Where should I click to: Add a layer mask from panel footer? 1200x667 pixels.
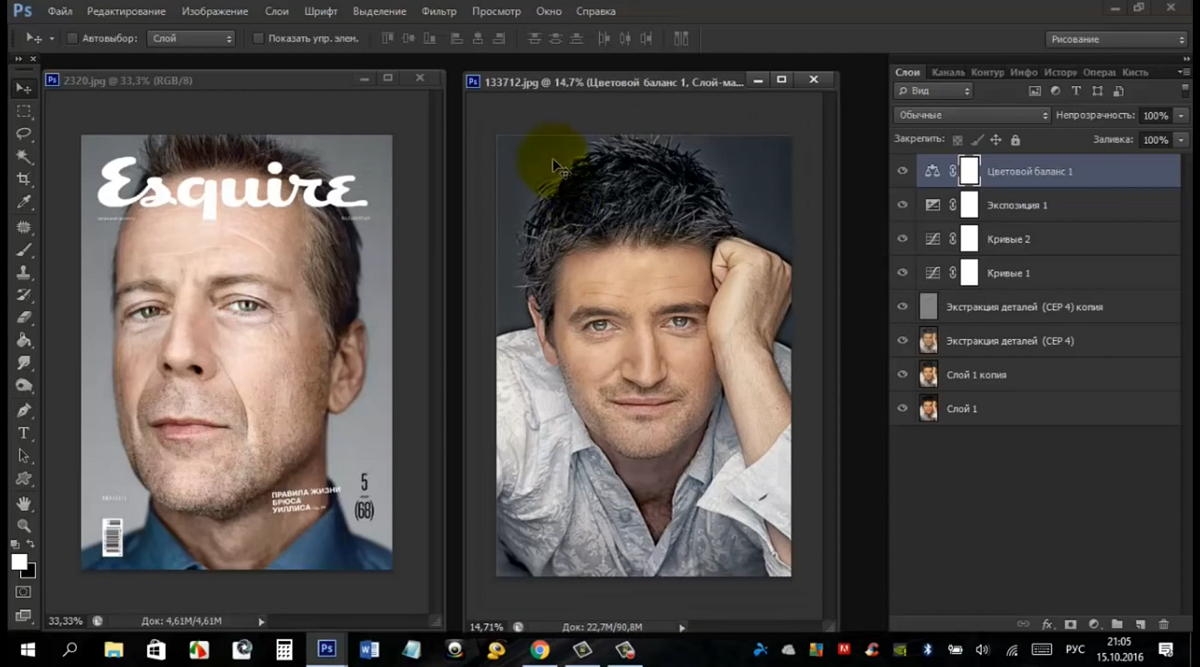click(x=1070, y=624)
